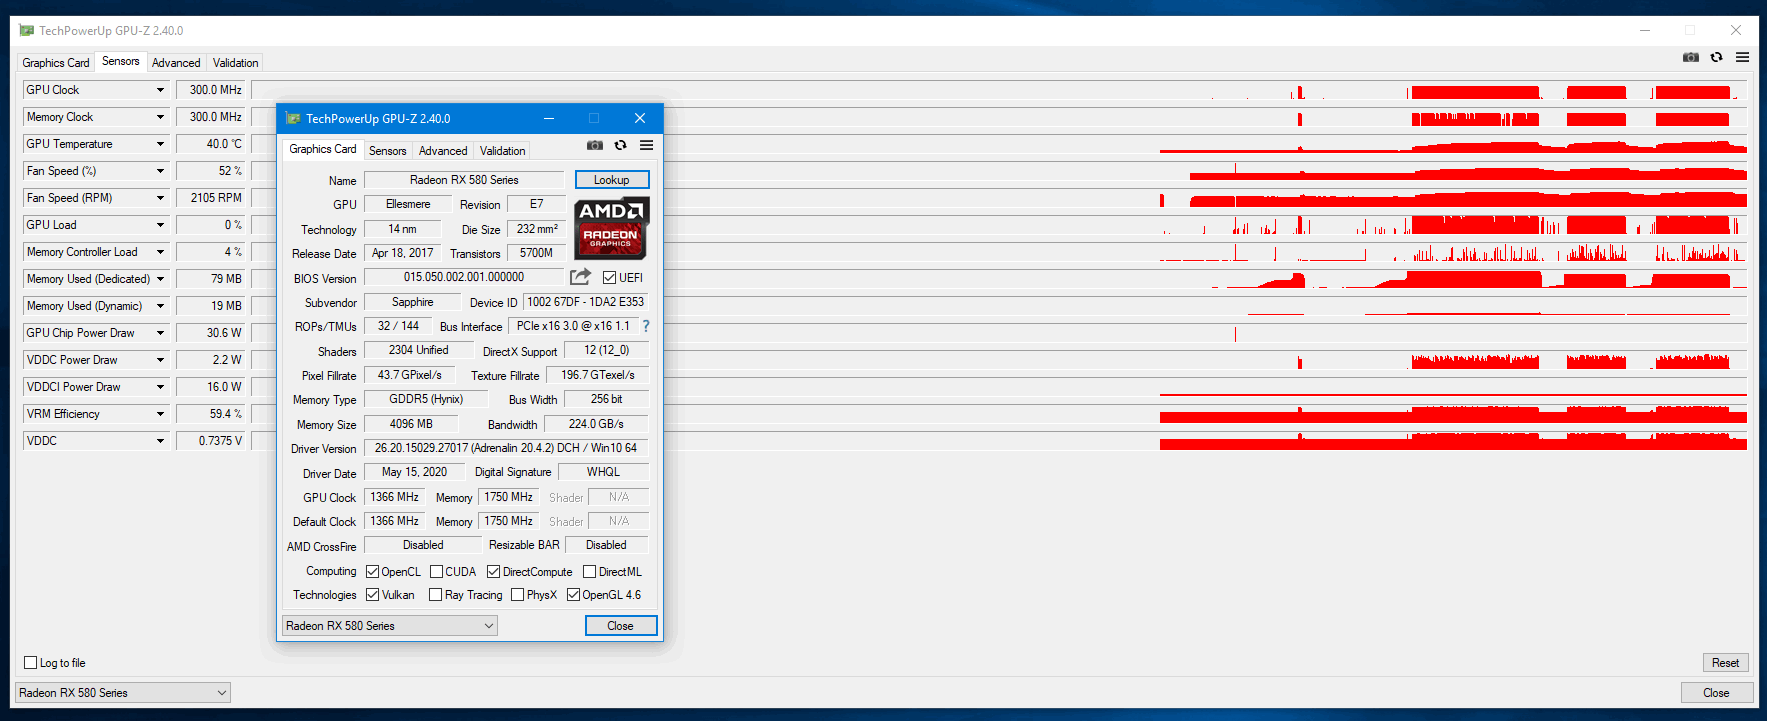Open hamburger menu in front GPU-Z window
1767x721 pixels.
coord(647,145)
